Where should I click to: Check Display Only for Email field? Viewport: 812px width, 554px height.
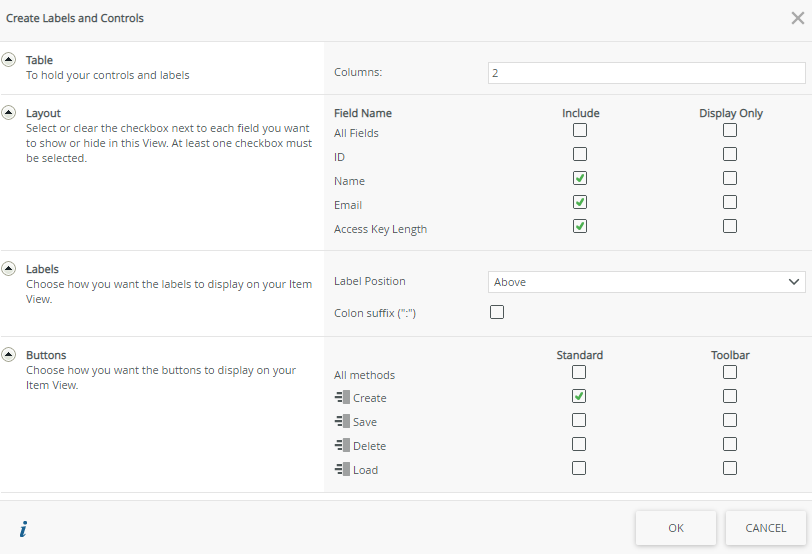(730, 202)
